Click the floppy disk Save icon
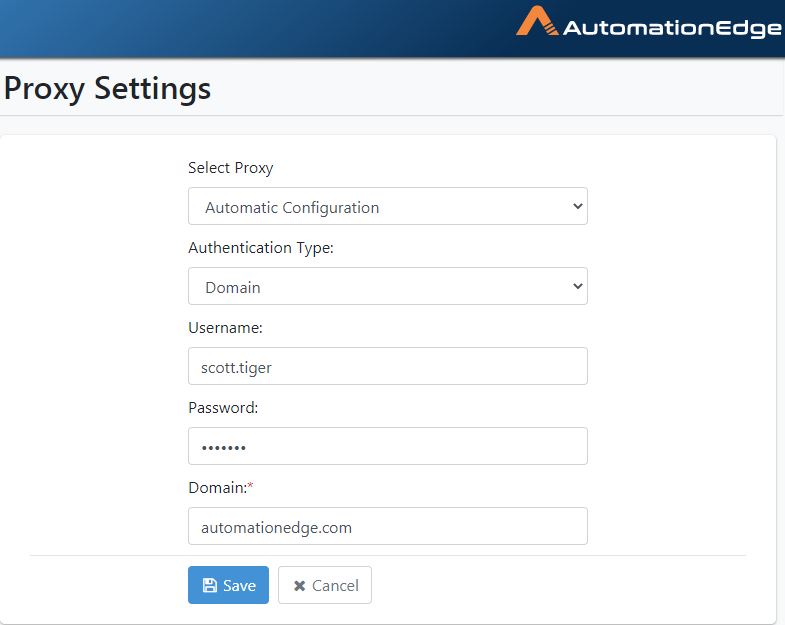The image size is (785, 625). 210,585
